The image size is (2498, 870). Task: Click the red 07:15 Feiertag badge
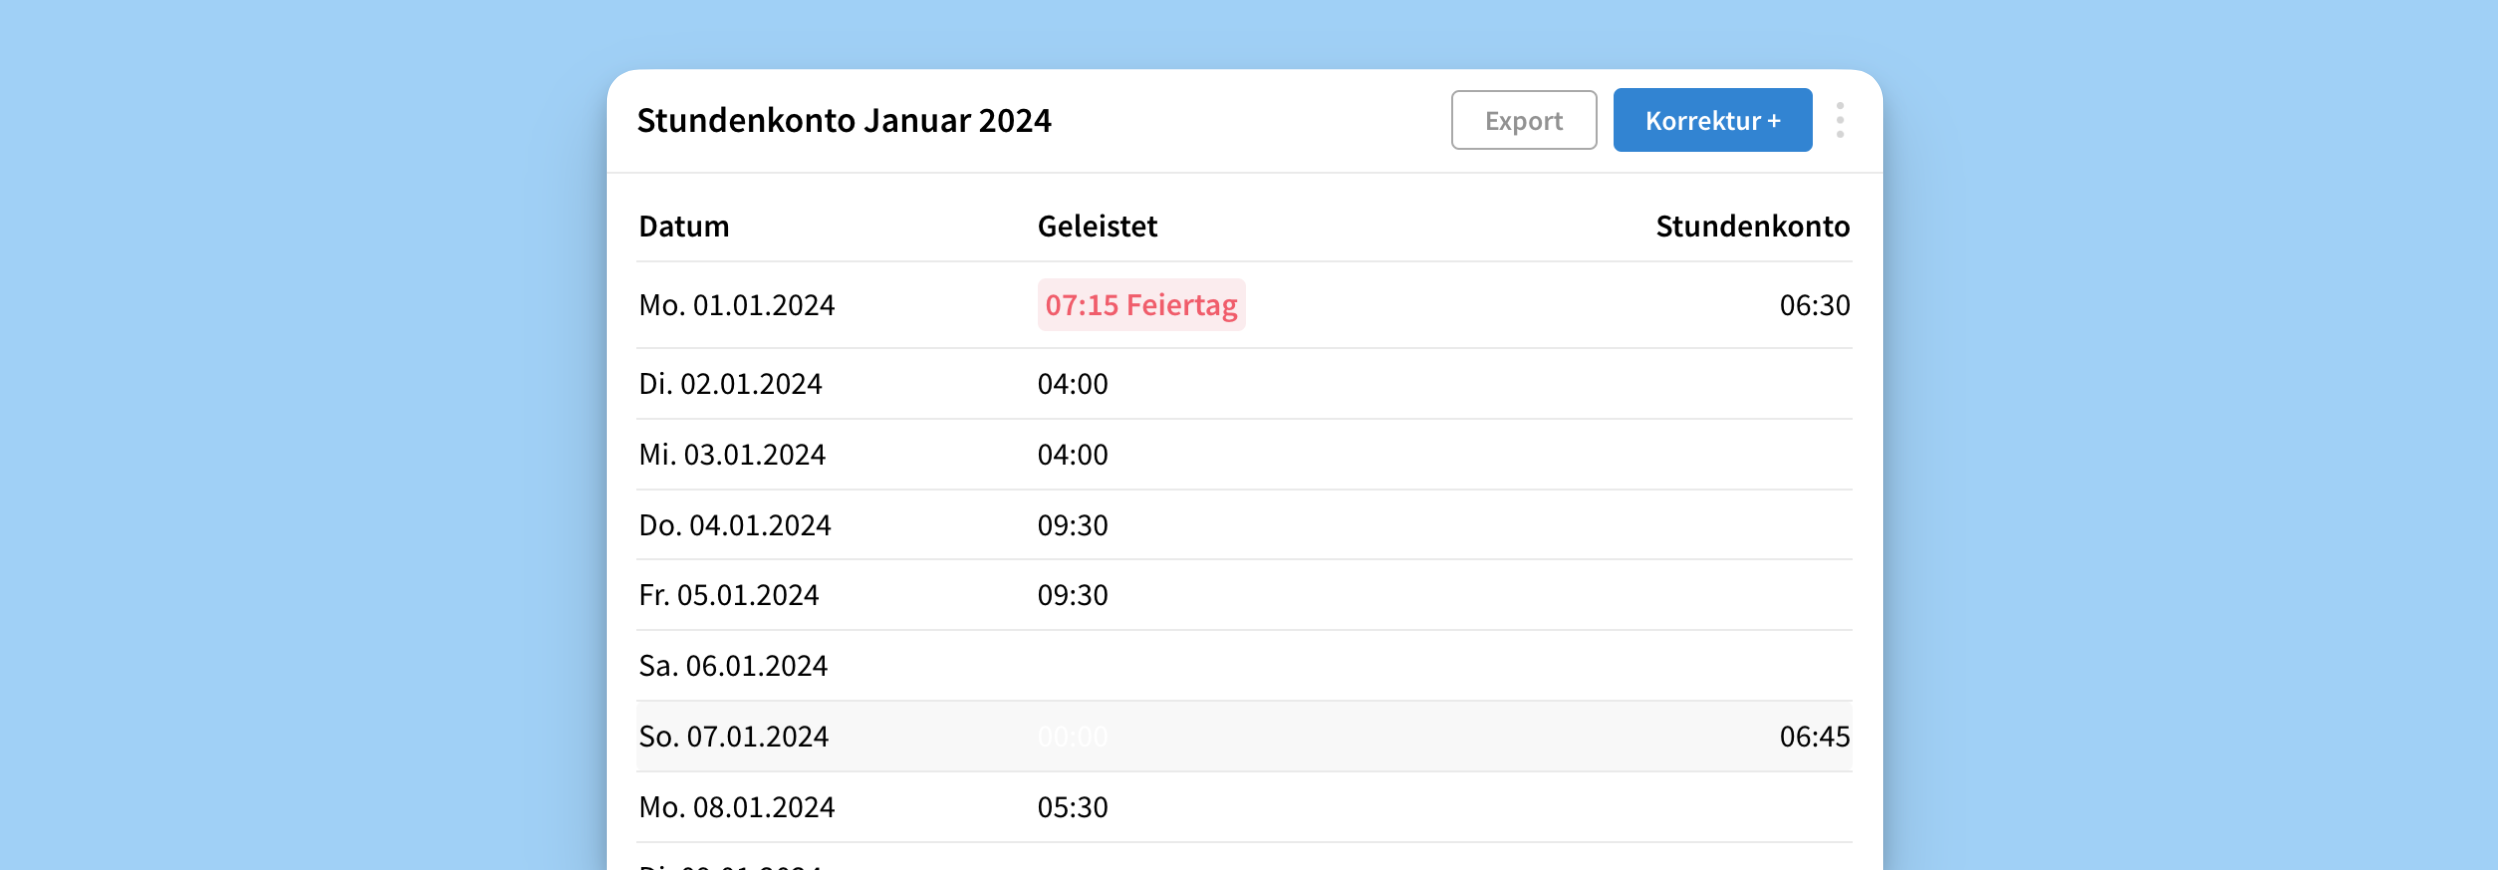click(1141, 305)
